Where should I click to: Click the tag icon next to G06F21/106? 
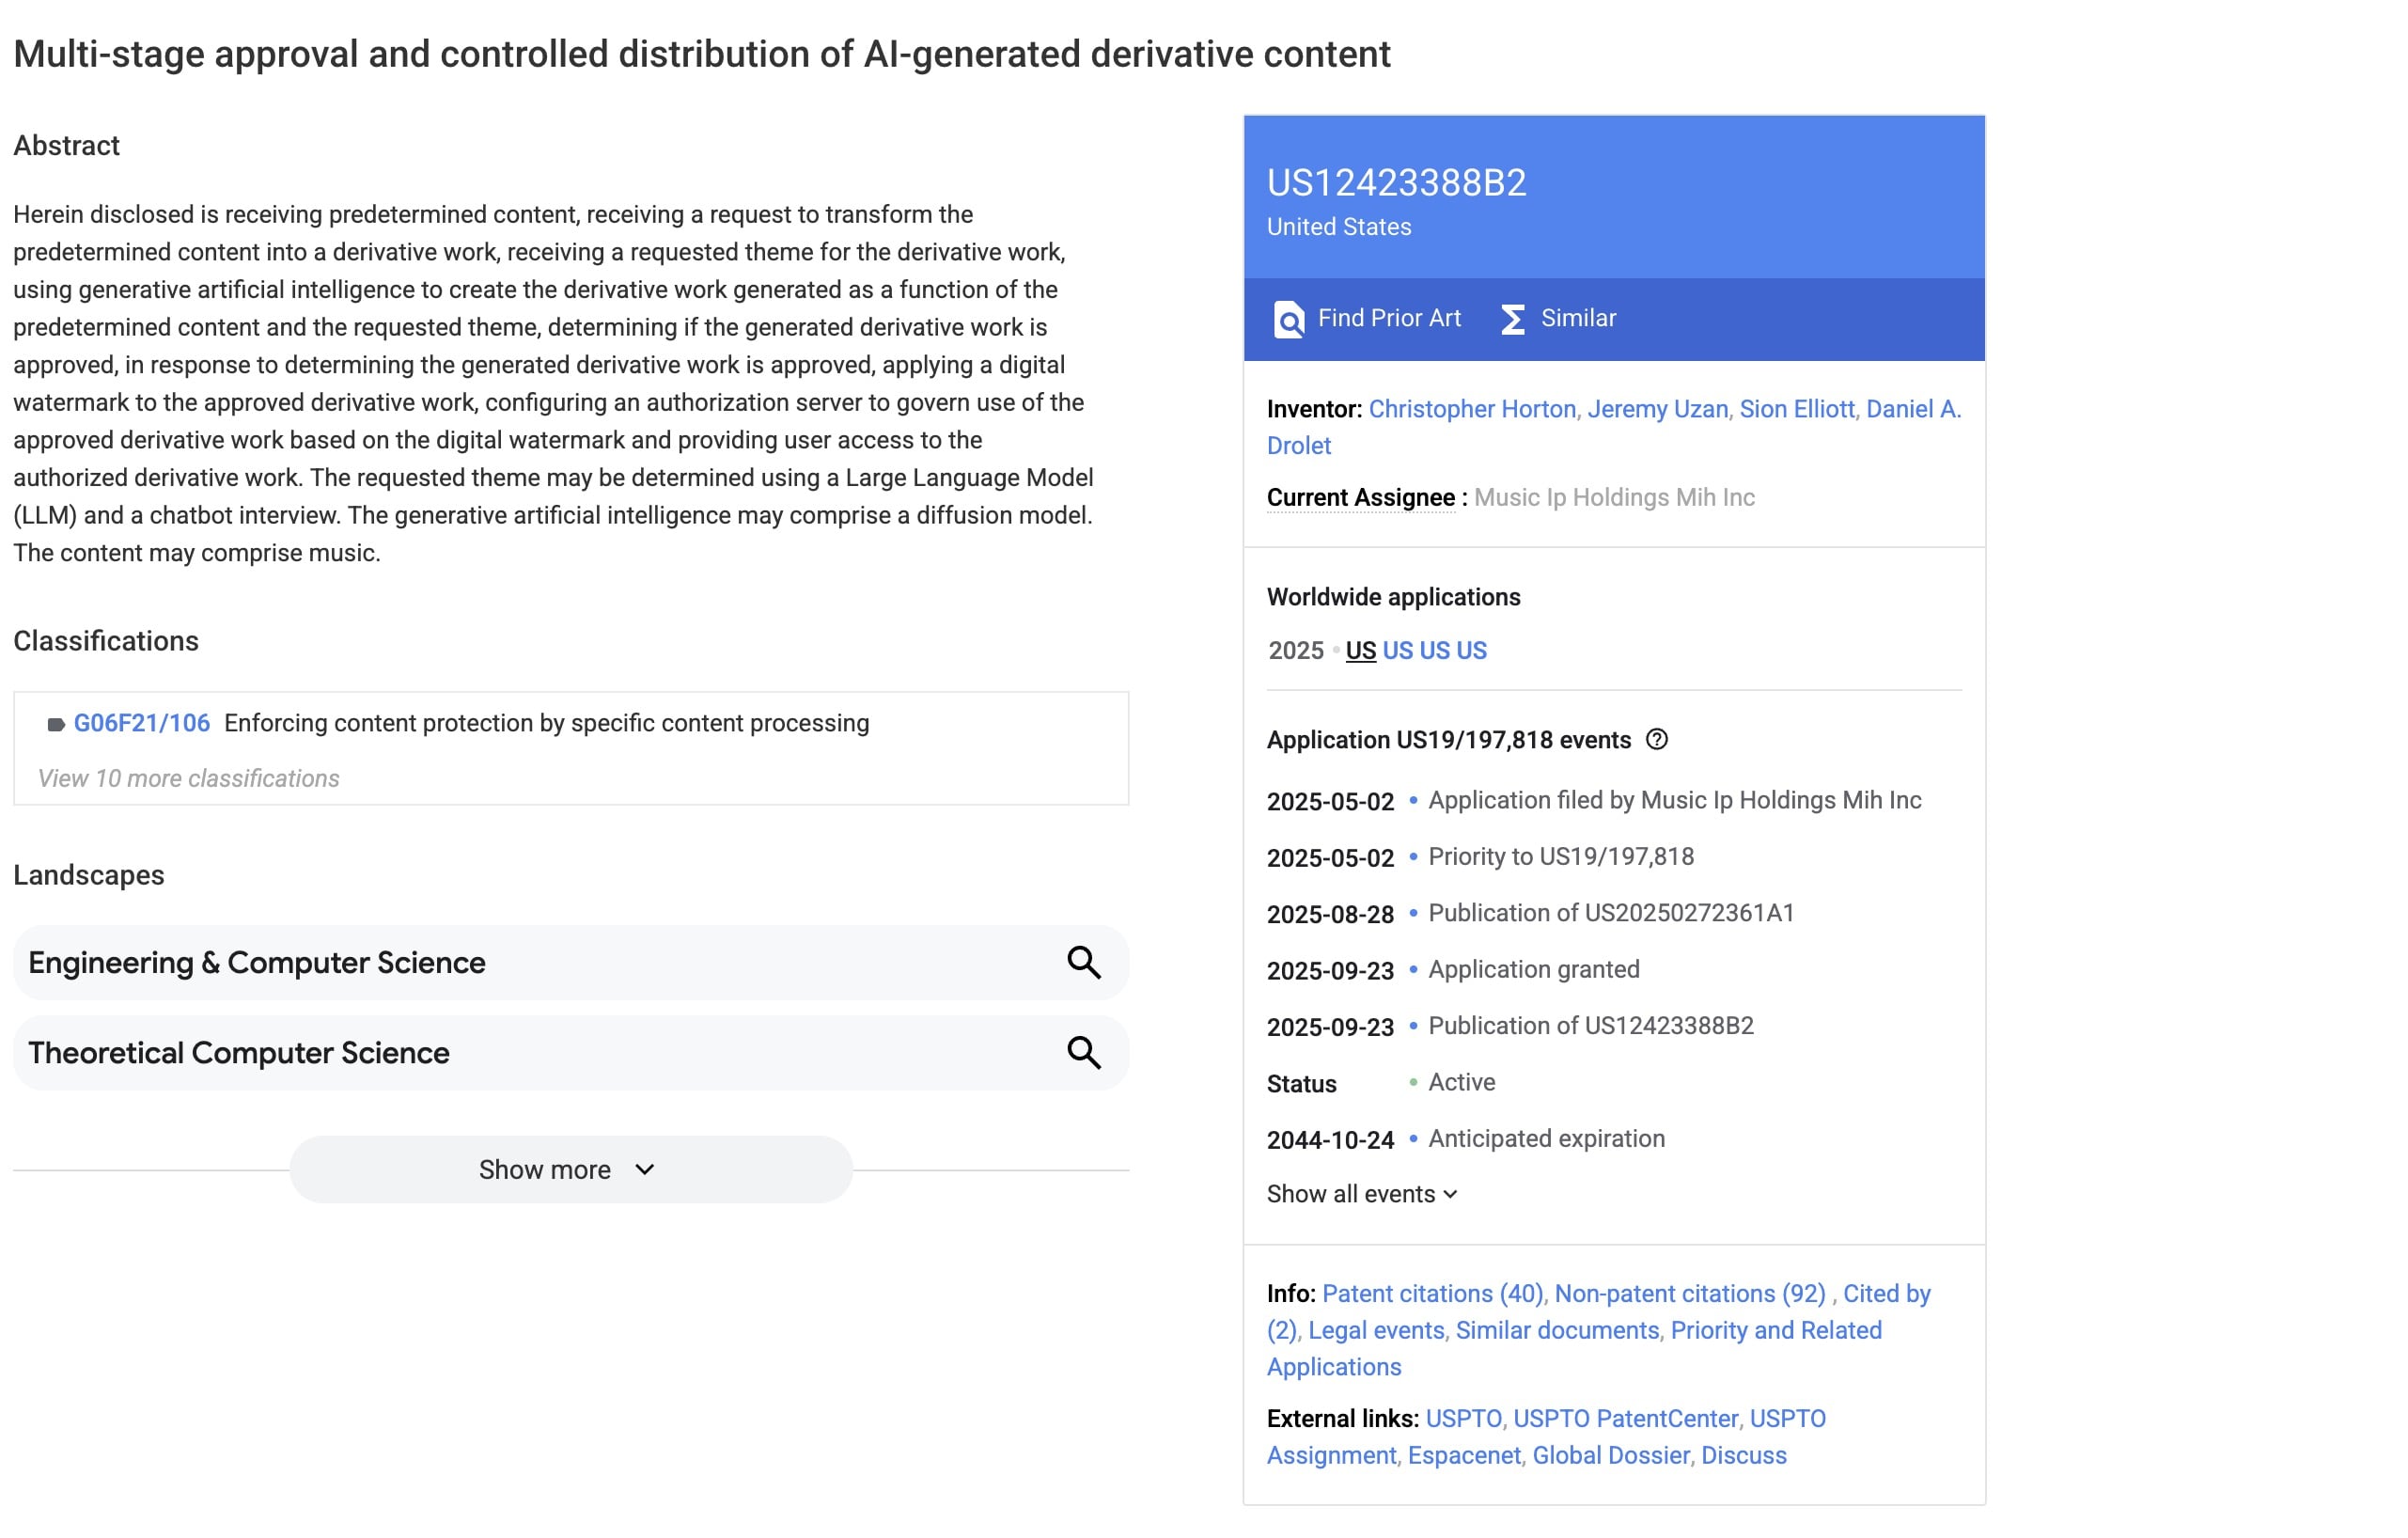pos(56,724)
